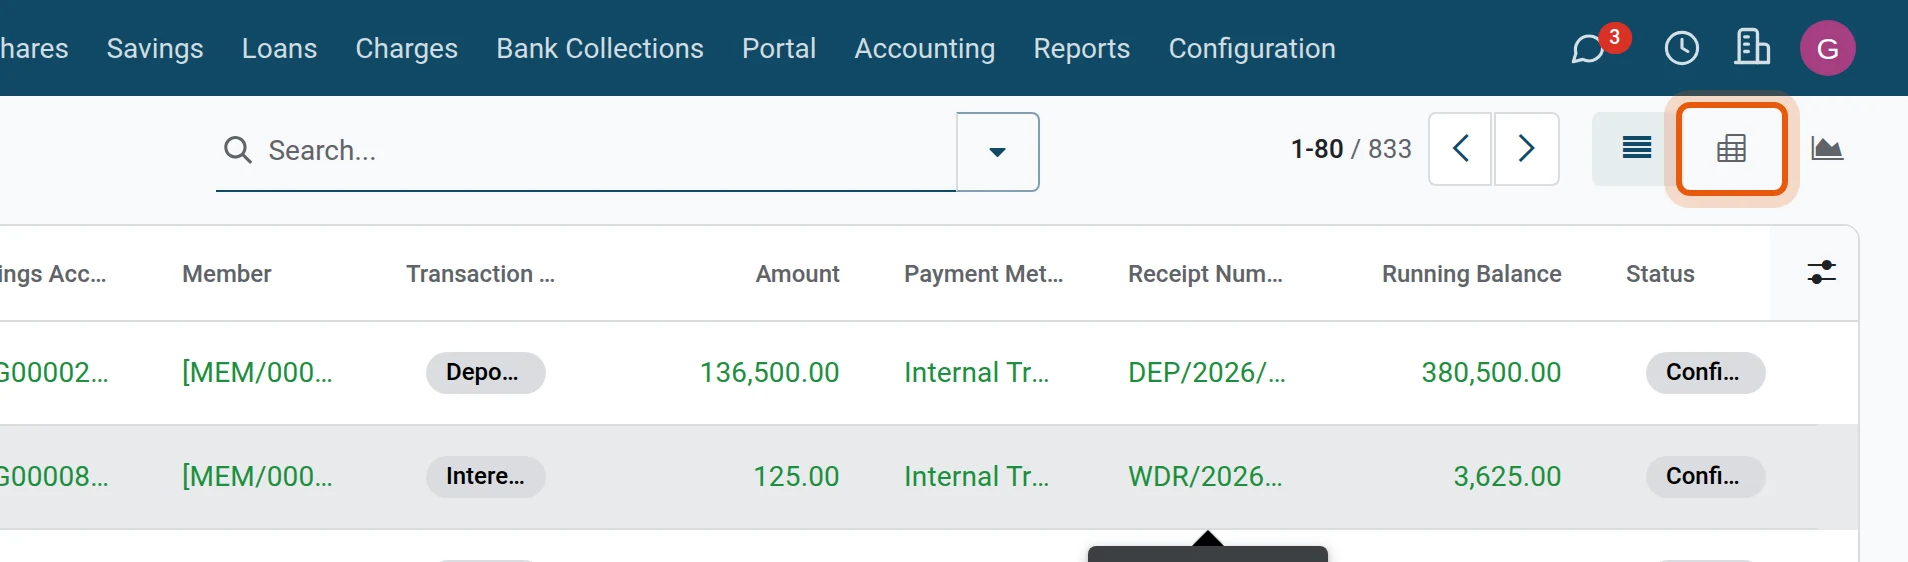The height and width of the screenshot is (562, 1908).
Task: Open the Accounting menu
Action: click(x=925, y=48)
